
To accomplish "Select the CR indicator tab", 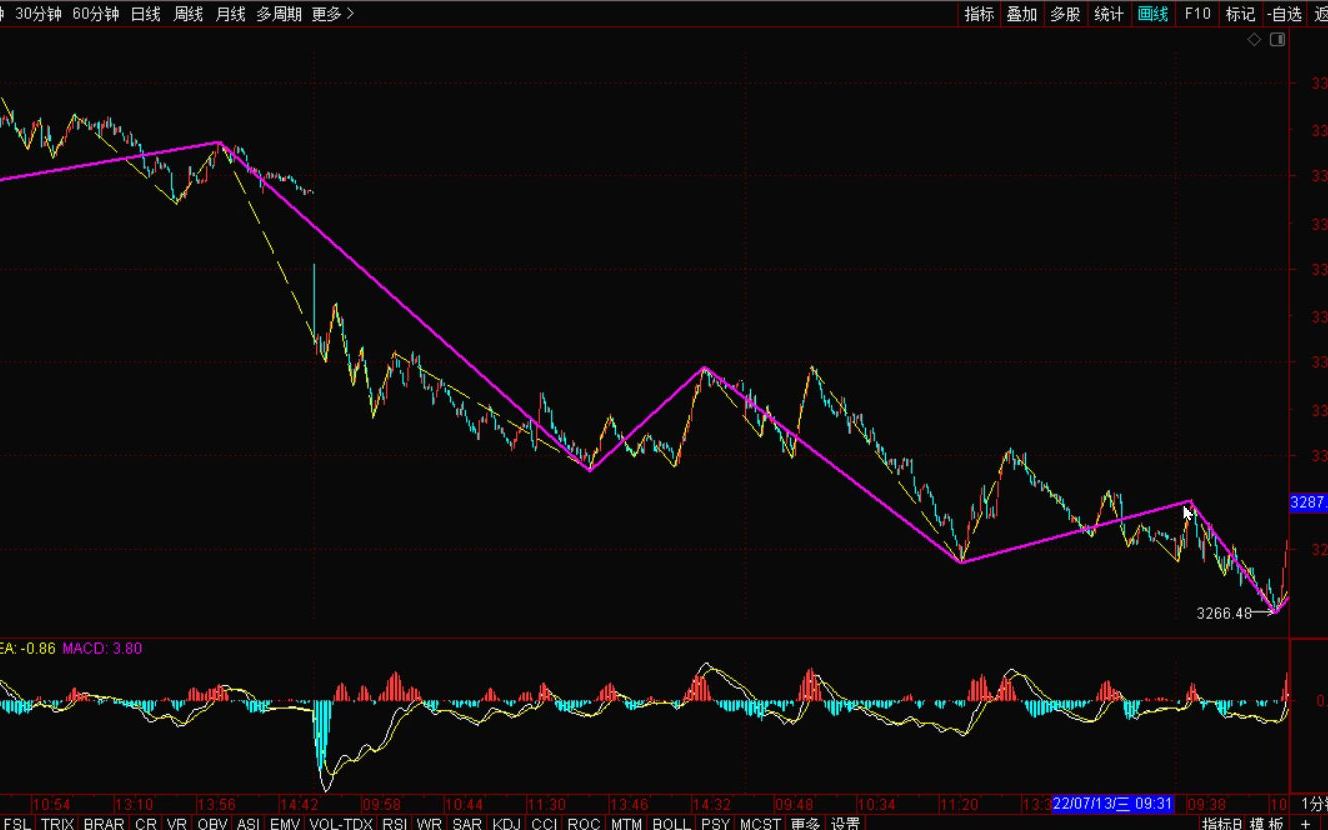I will pyautogui.click(x=146, y=823).
